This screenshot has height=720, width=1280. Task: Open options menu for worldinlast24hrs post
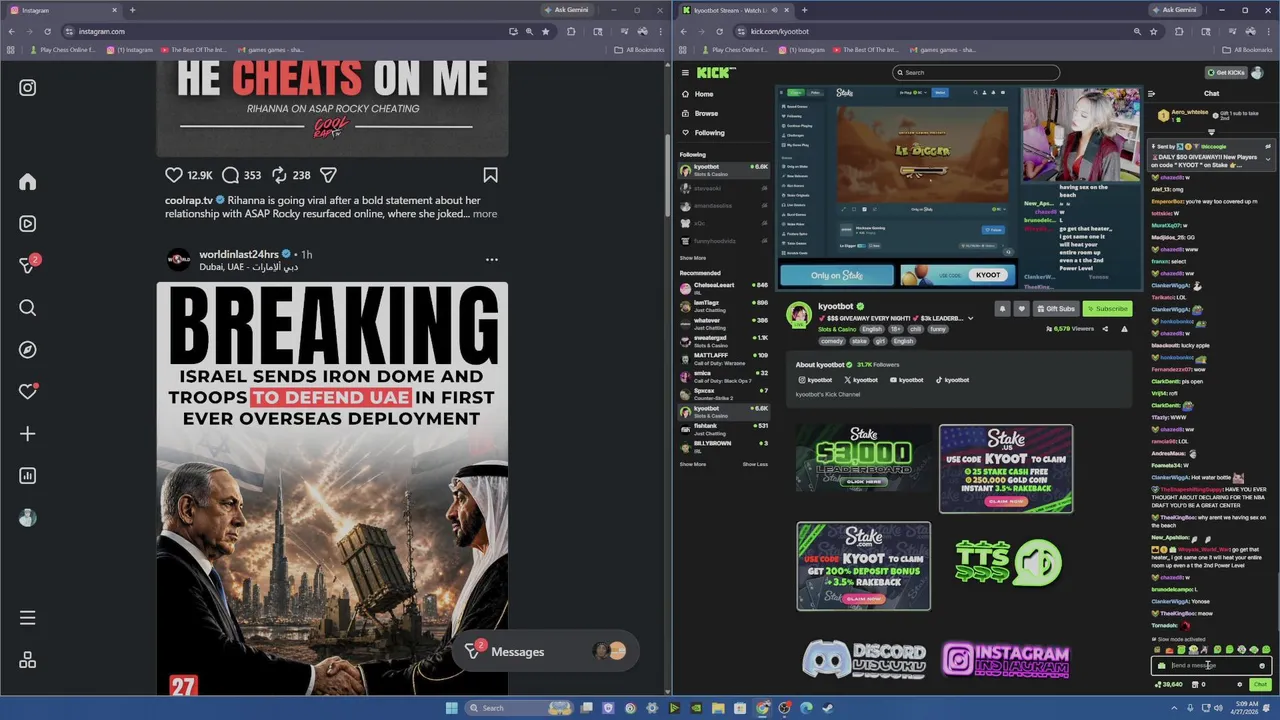click(x=491, y=260)
